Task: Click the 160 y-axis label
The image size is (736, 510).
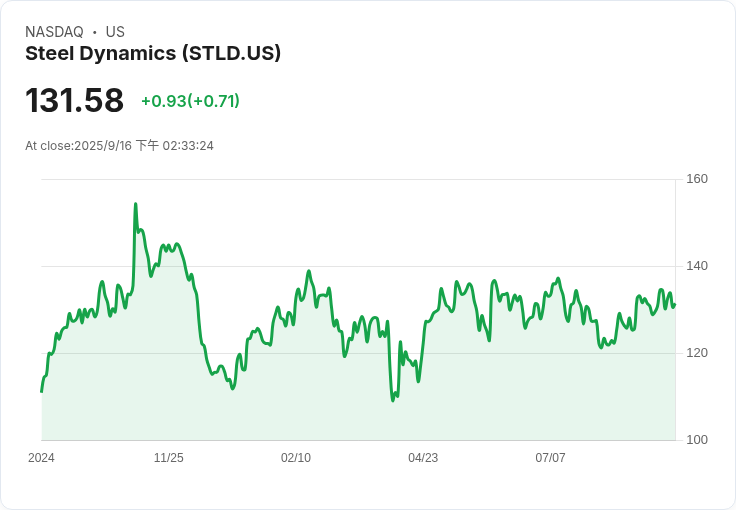Action: click(697, 179)
